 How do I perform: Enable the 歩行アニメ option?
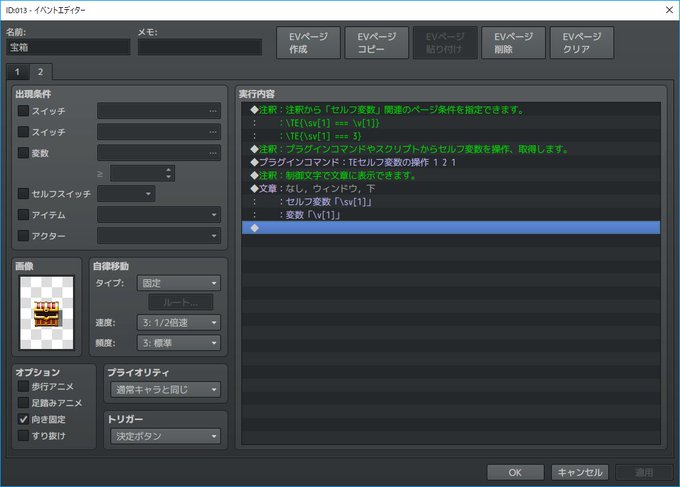coord(23,386)
